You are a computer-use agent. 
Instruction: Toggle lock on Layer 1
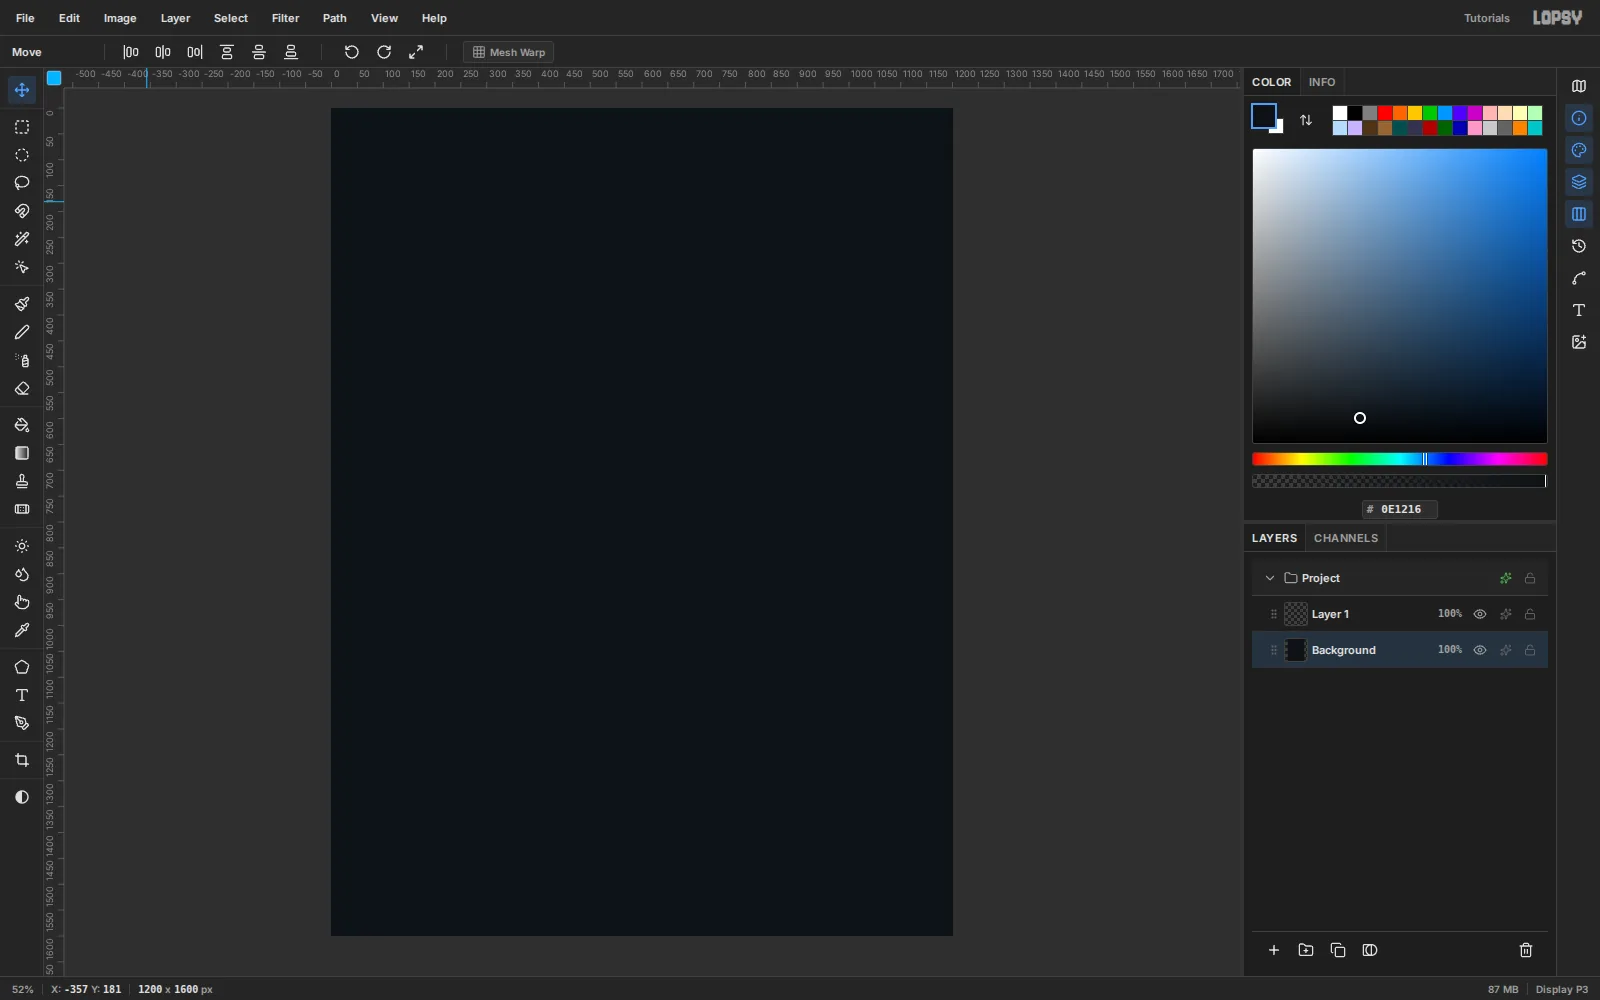pos(1530,614)
